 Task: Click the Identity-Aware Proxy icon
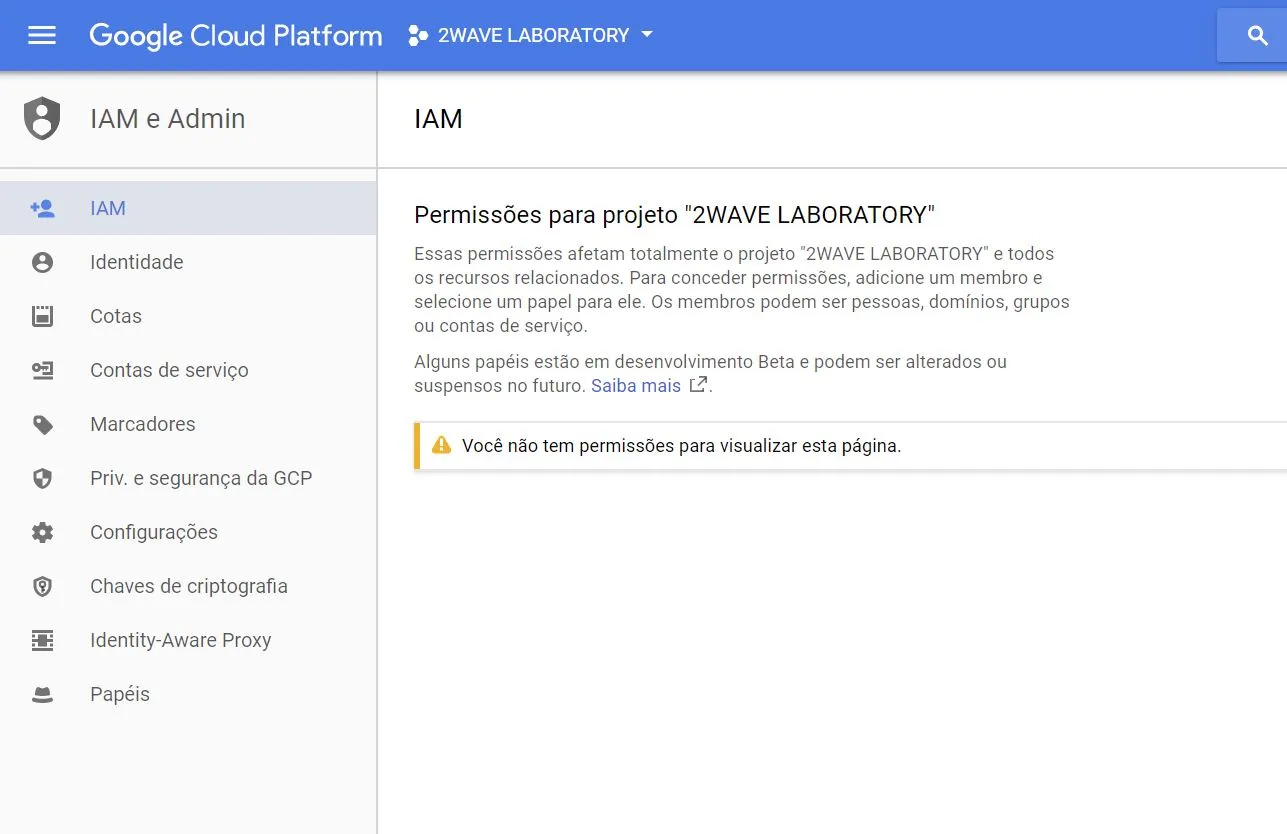click(x=42, y=640)
